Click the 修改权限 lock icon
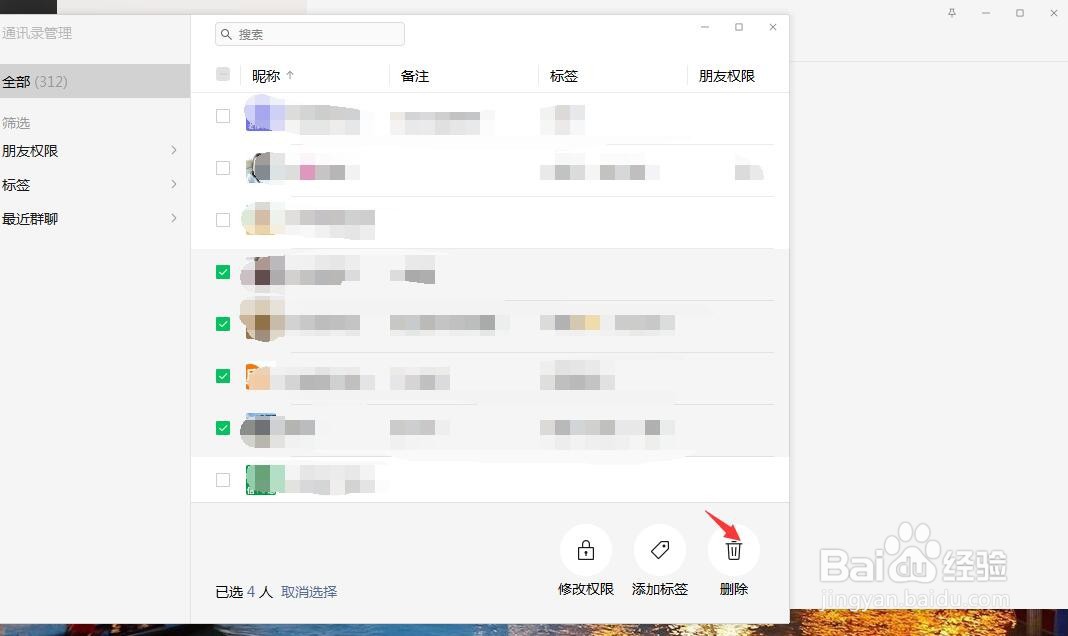1068x636 pixels. point(585,549)
